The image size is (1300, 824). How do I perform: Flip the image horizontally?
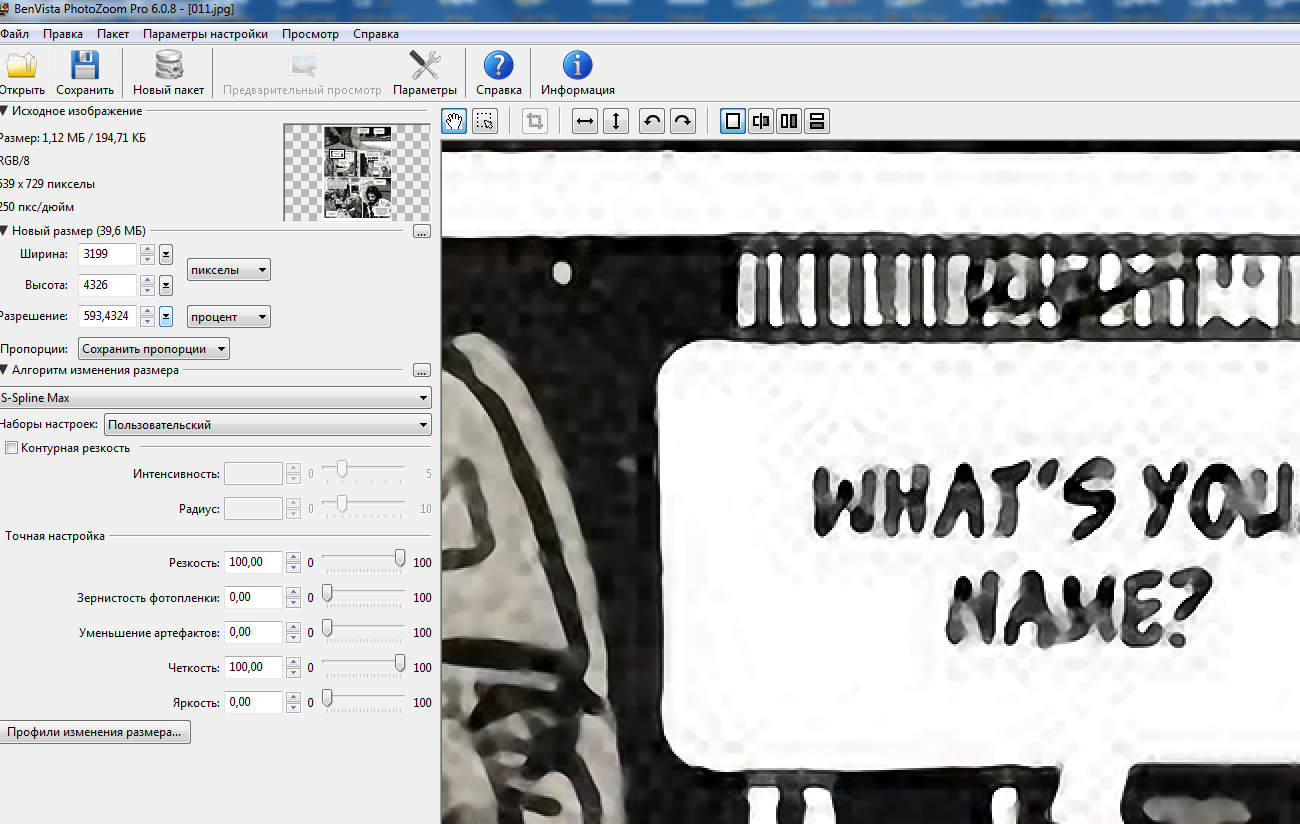pos(586,121)
